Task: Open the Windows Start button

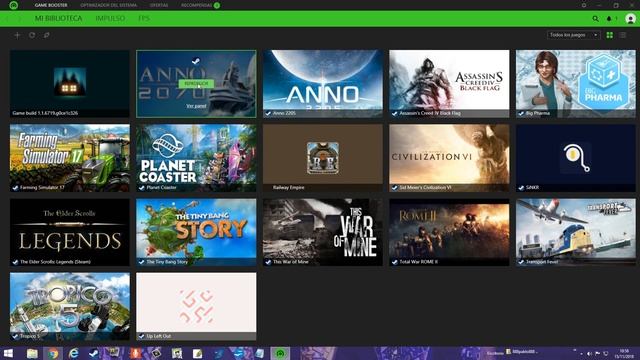Action: tap(8, 353)
